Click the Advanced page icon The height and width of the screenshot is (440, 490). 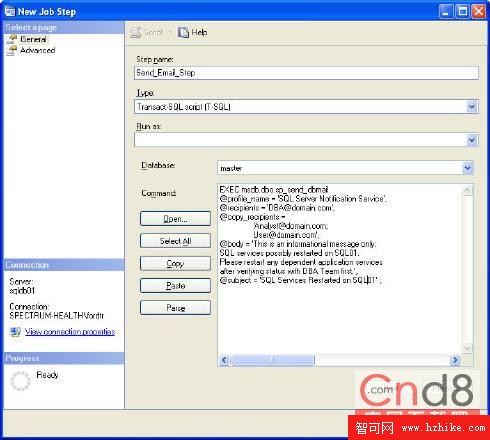(12, 50)
